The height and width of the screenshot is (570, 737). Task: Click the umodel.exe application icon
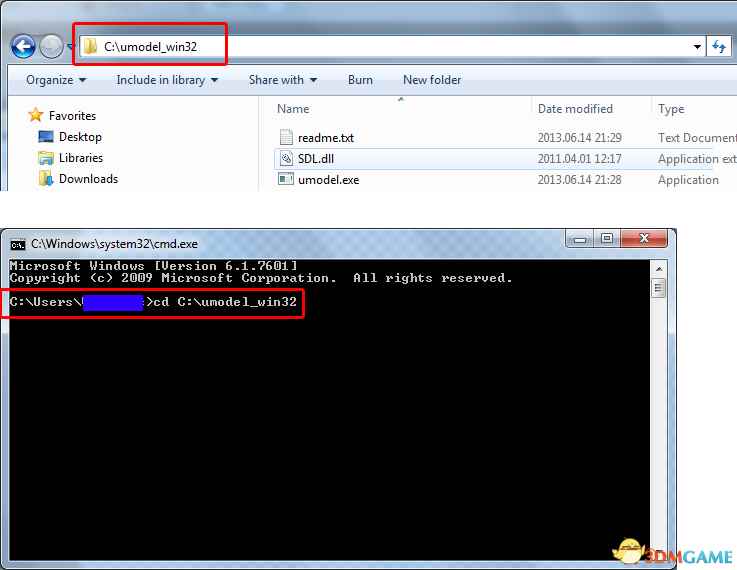[286, 179]
